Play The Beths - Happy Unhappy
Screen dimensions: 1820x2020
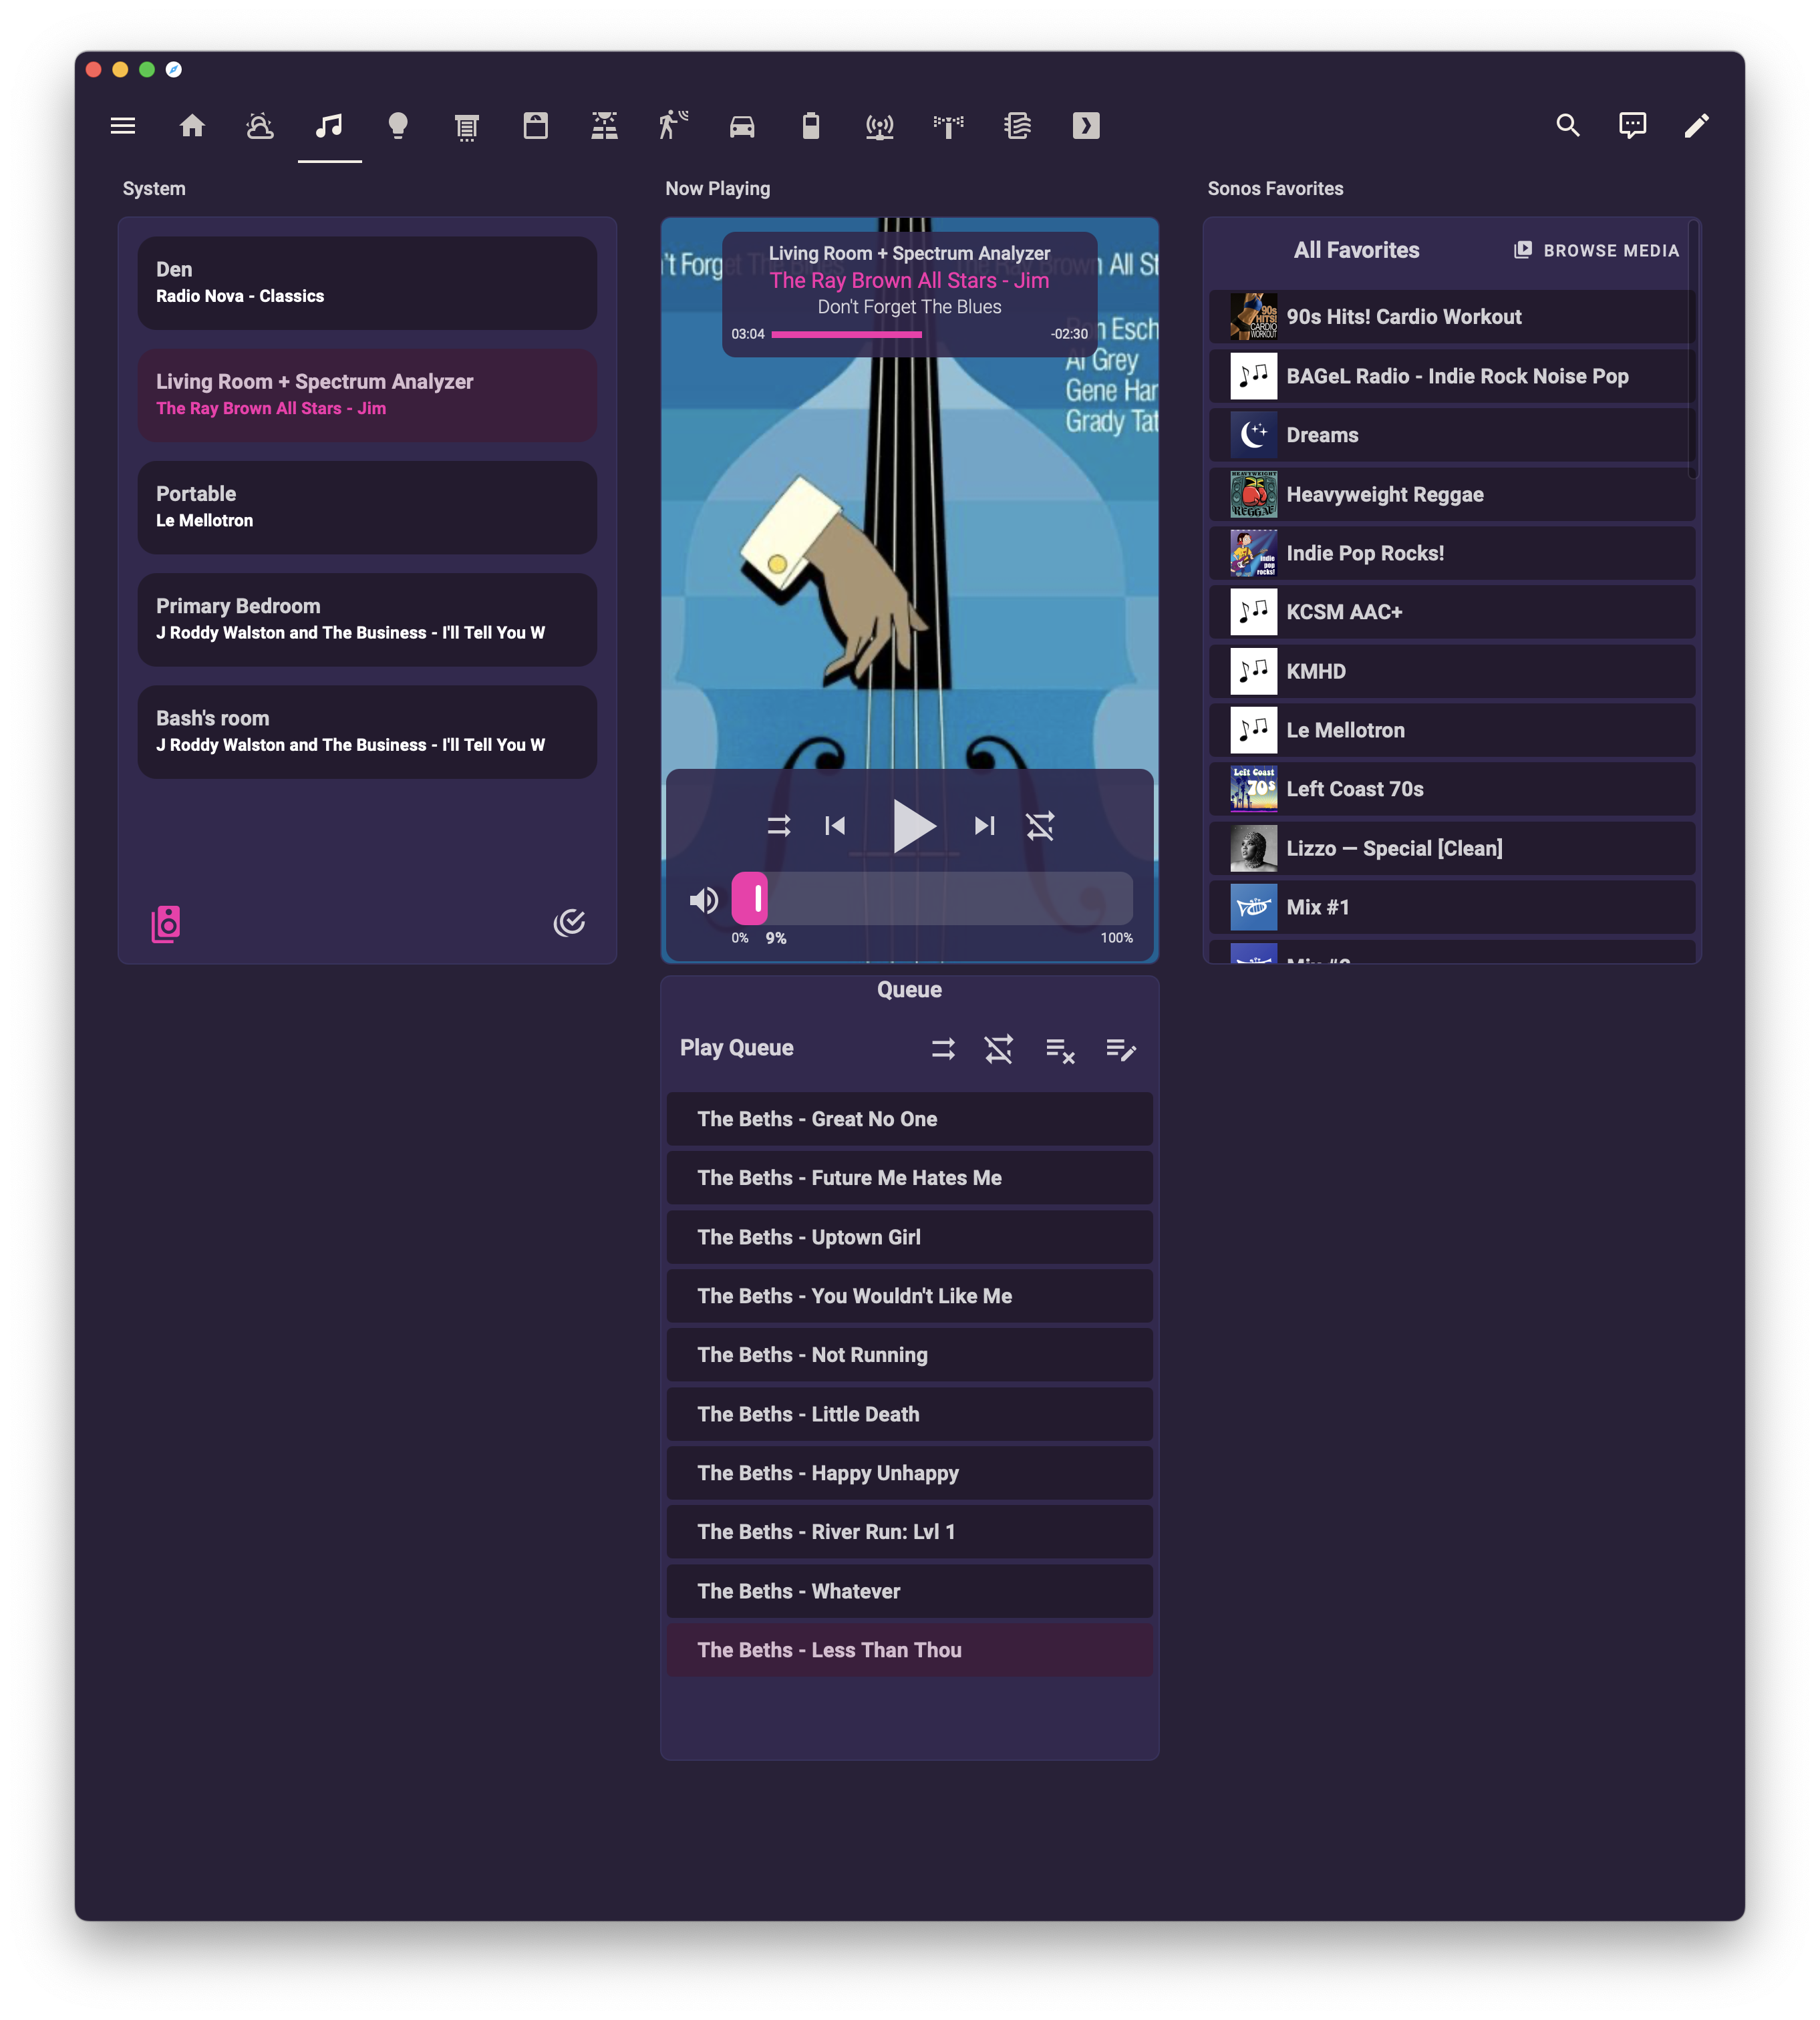point(910,1473)
